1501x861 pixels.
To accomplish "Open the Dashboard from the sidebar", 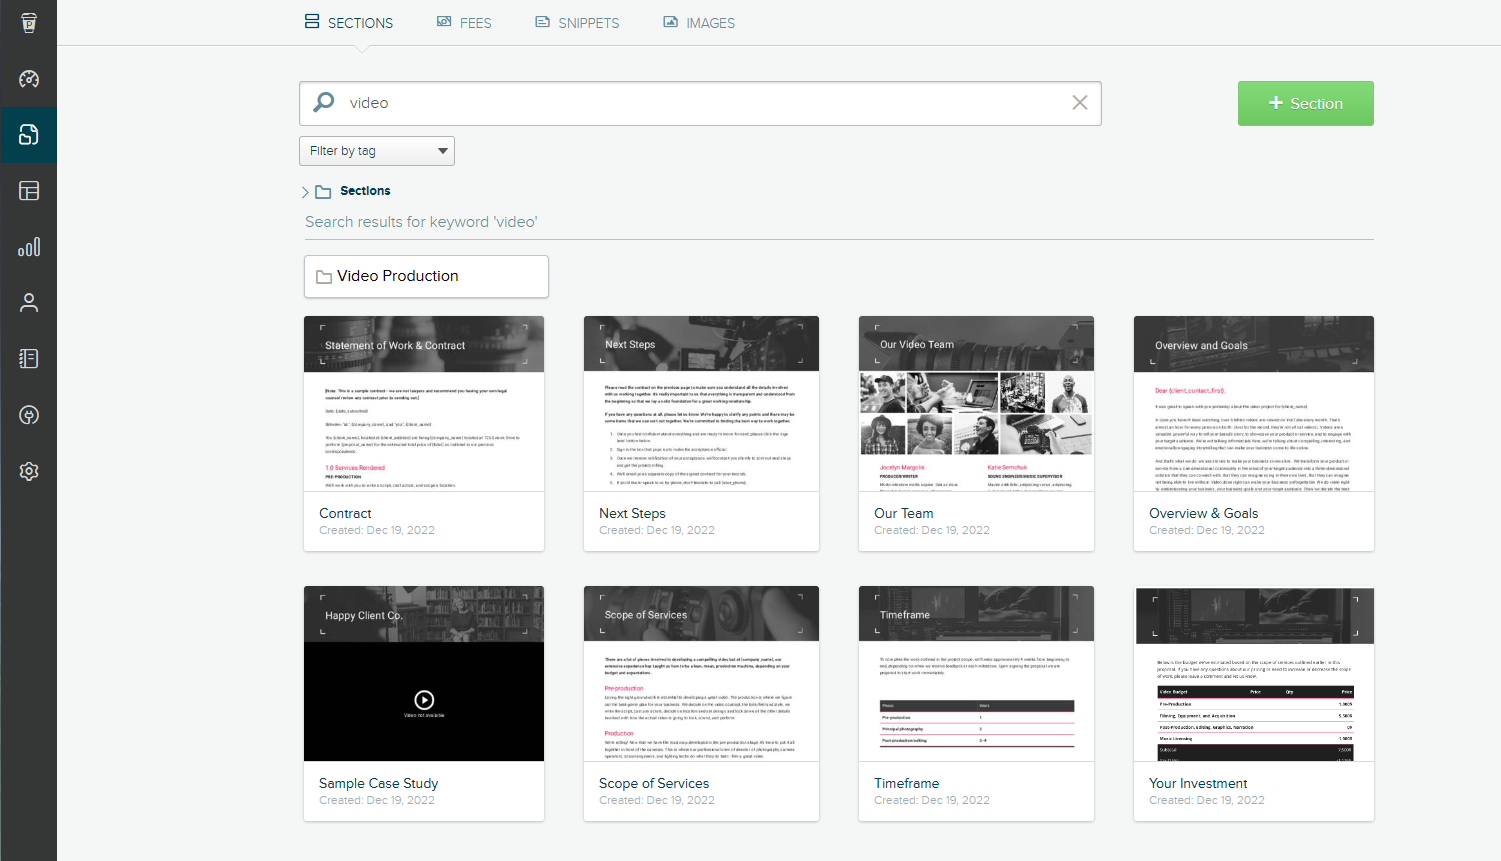I will pos(28,79).
